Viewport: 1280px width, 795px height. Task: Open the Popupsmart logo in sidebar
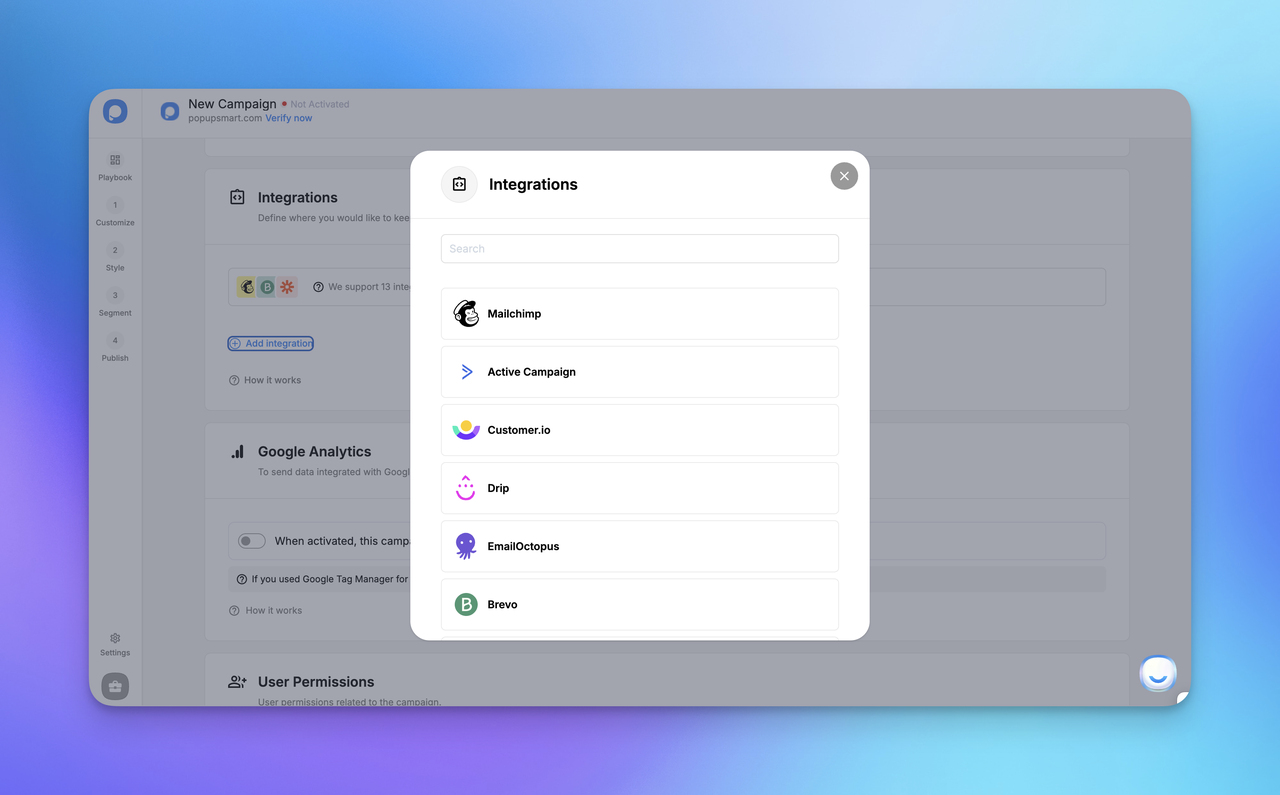(x=115, y=111)
